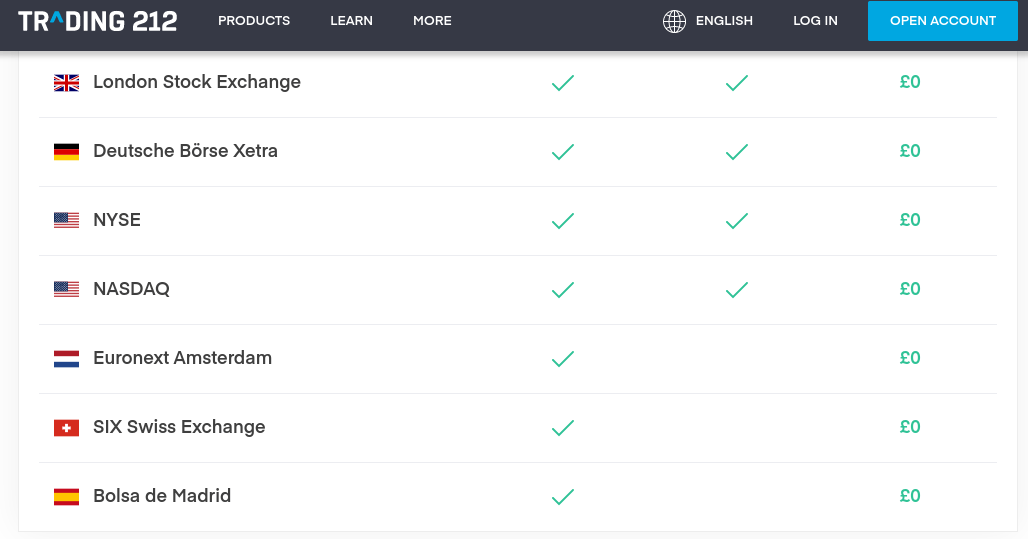1028x539 pixels.
Task: Click the US flag beside NYSE
Action: click(66, 220)
